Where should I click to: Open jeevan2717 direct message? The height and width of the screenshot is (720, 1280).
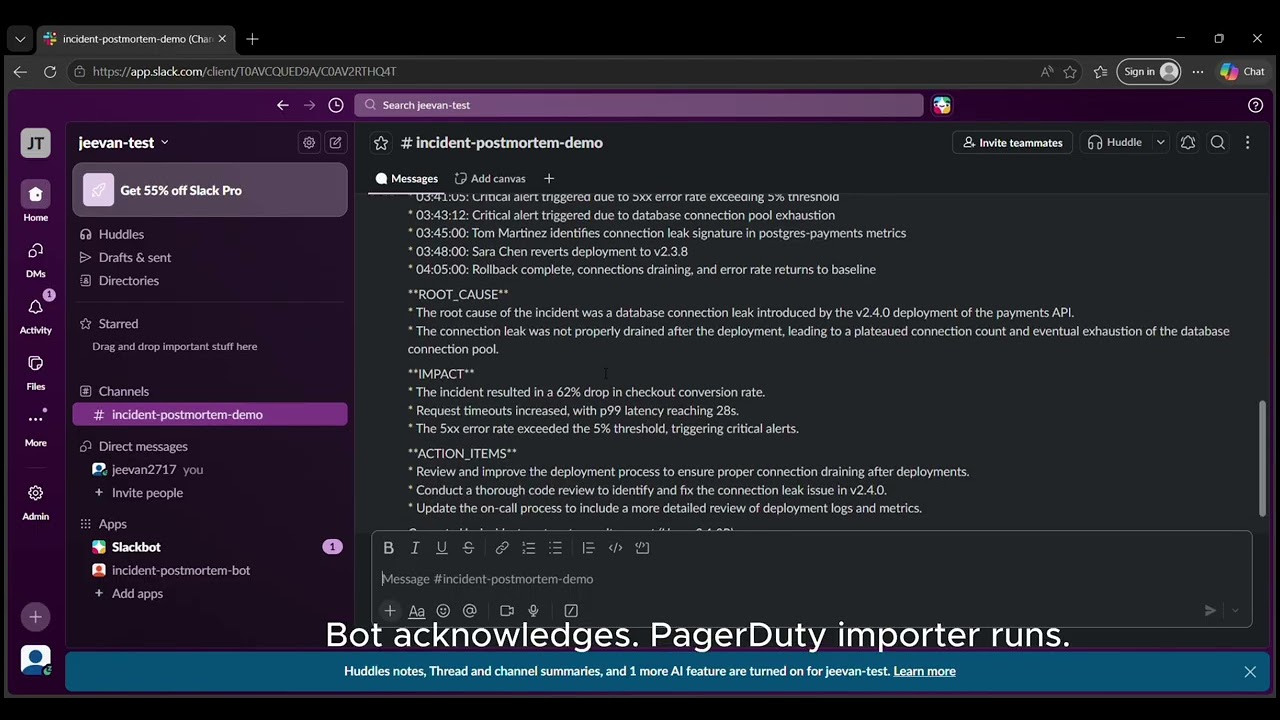210,469
